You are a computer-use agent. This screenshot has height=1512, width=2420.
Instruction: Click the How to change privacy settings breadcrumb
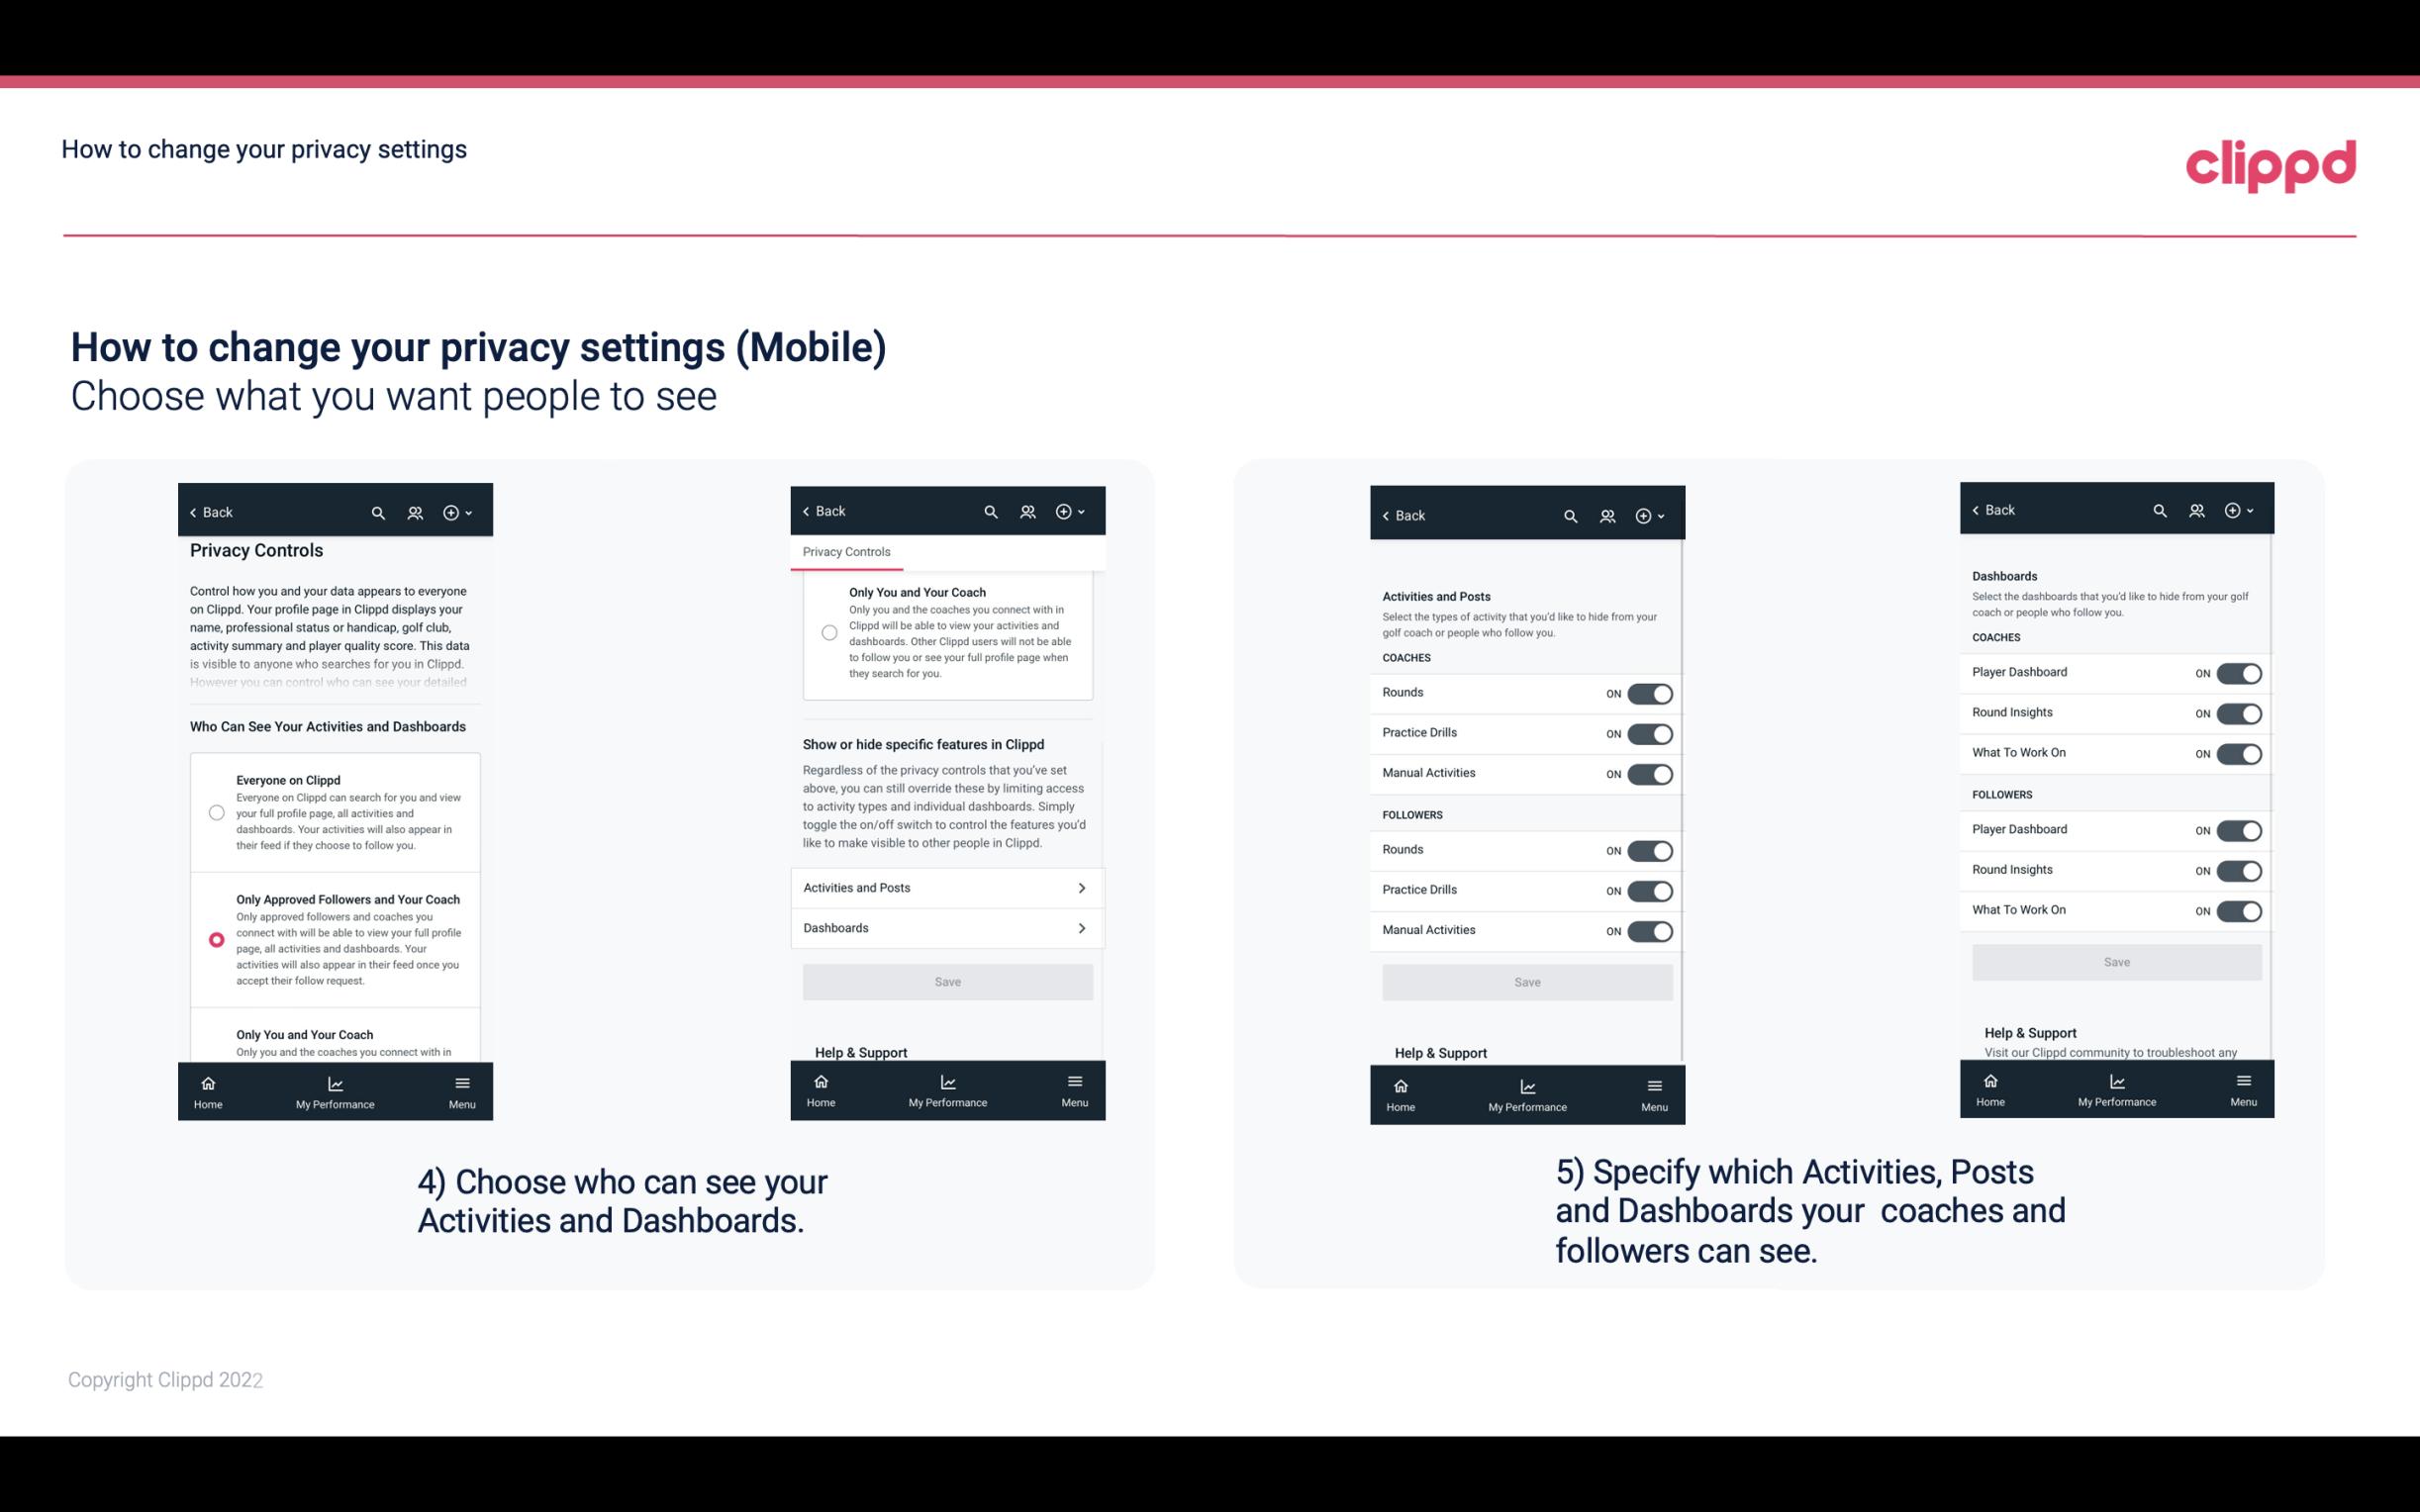click(x=263, y=149)
